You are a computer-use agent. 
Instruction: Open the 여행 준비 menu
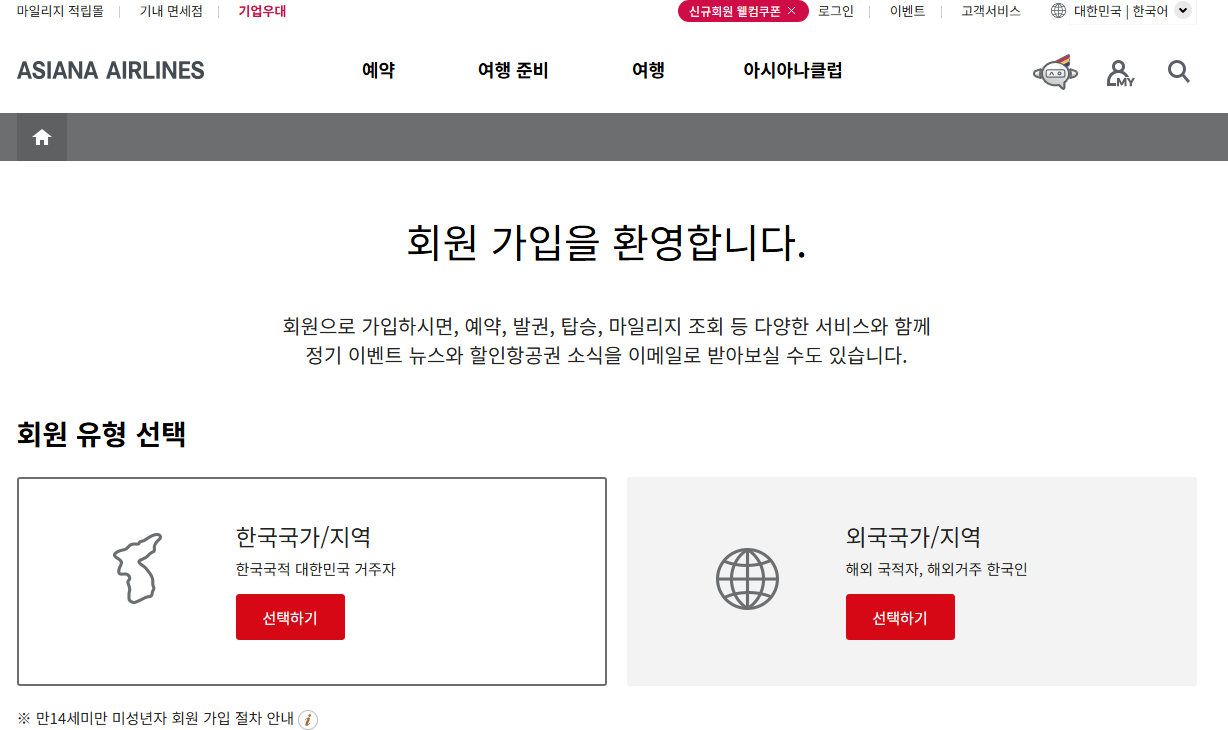[513, 70]
